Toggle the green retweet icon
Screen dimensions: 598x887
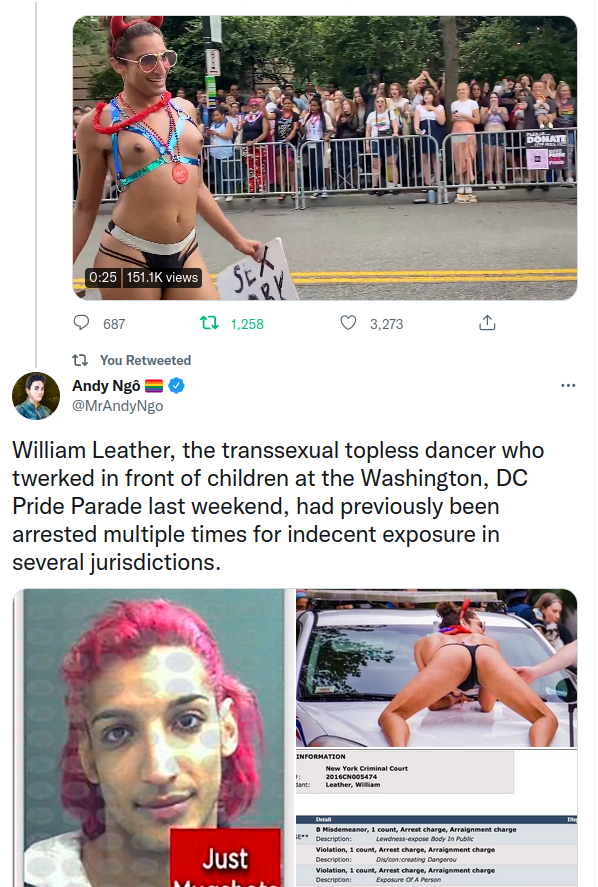coord(209,323)
